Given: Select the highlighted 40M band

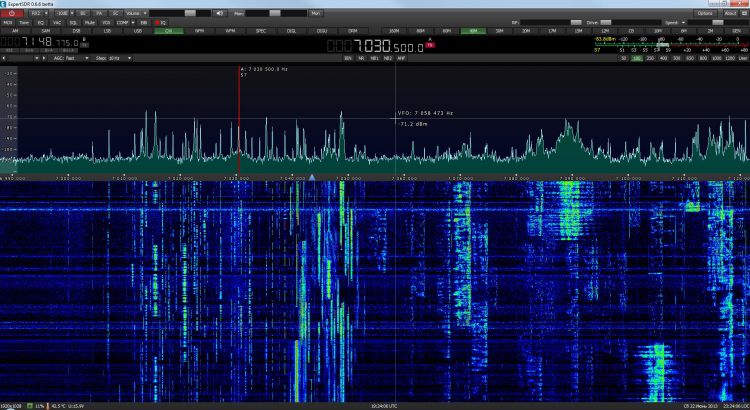Looking at the screenshot, I should (x=473, y=31).
